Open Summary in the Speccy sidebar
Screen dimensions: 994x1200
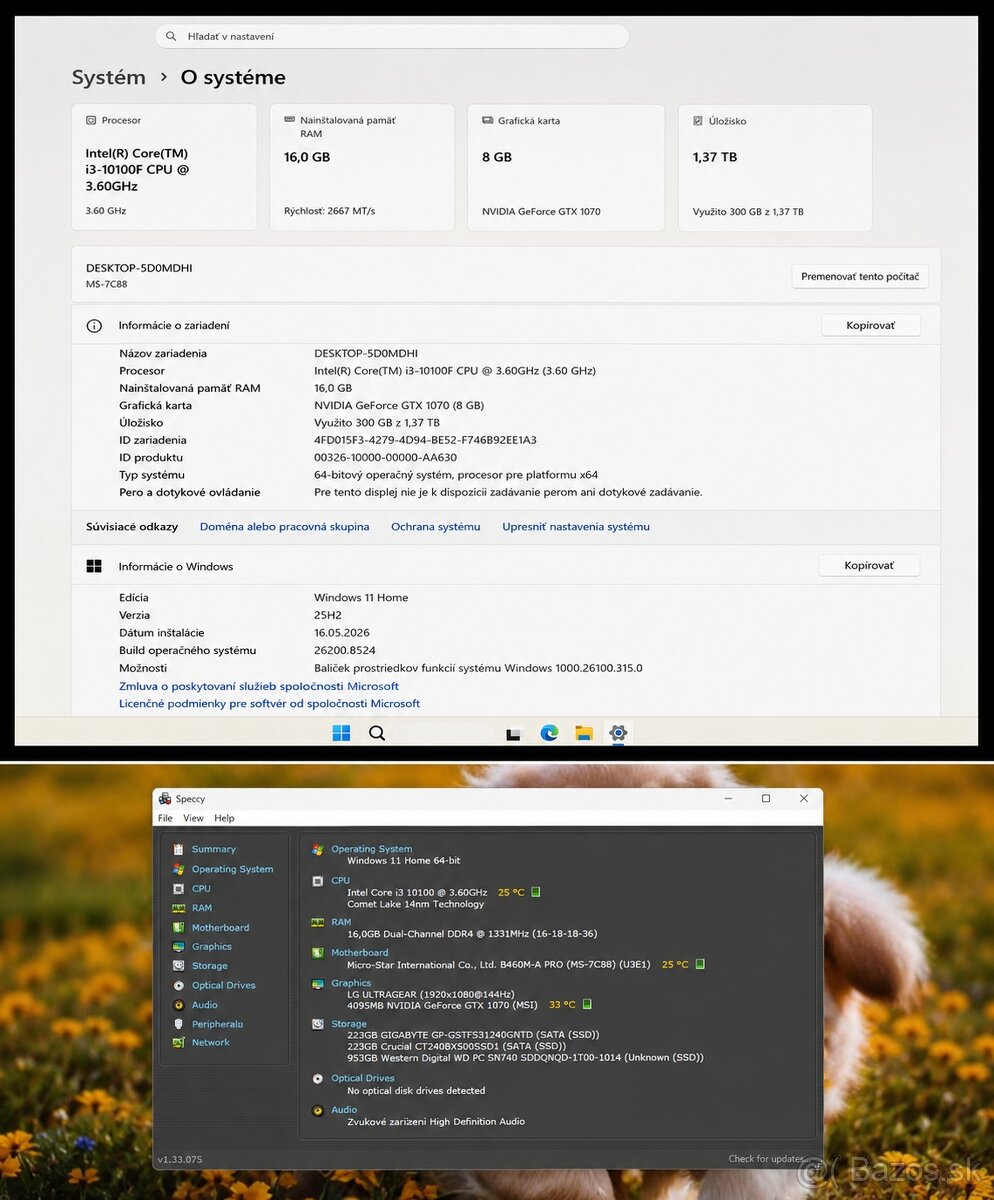(213, 849)
